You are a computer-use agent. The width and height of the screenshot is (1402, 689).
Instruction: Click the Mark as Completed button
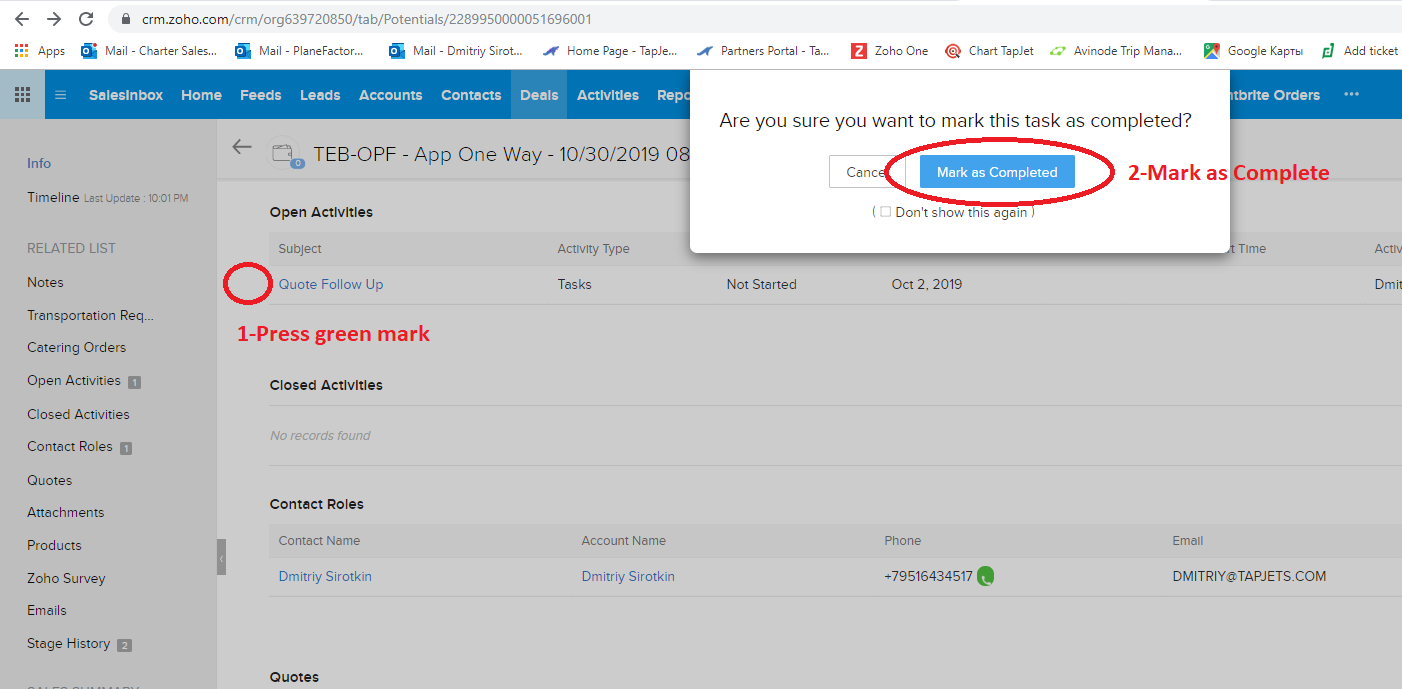[x=997, y=172]
